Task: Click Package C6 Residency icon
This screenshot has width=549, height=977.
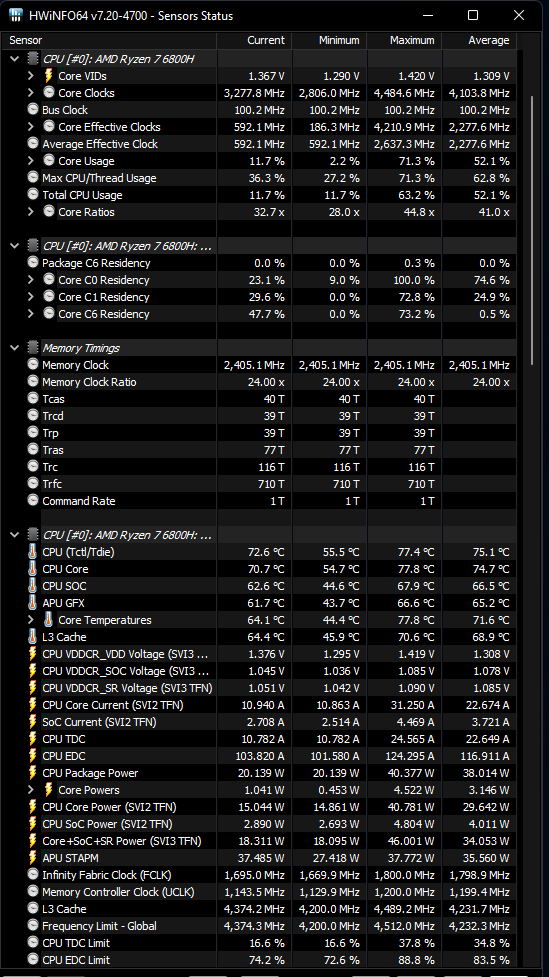Action: pyautogui.click(x=33, y=262)
